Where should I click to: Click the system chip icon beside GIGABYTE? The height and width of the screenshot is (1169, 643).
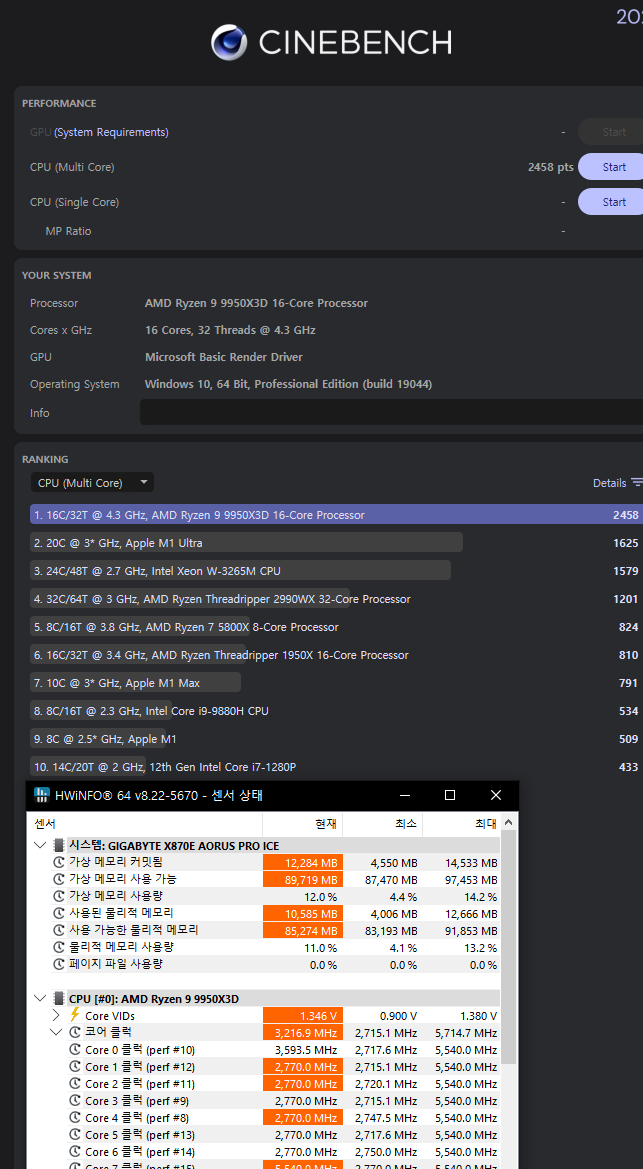pos(58,845)
